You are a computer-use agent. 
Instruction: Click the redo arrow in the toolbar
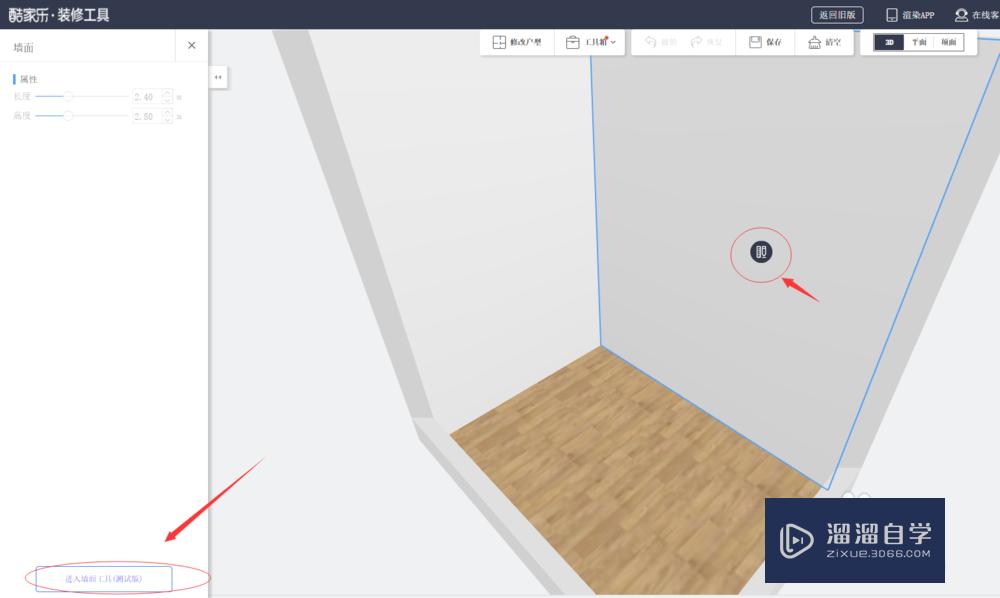tap(696, 41)
